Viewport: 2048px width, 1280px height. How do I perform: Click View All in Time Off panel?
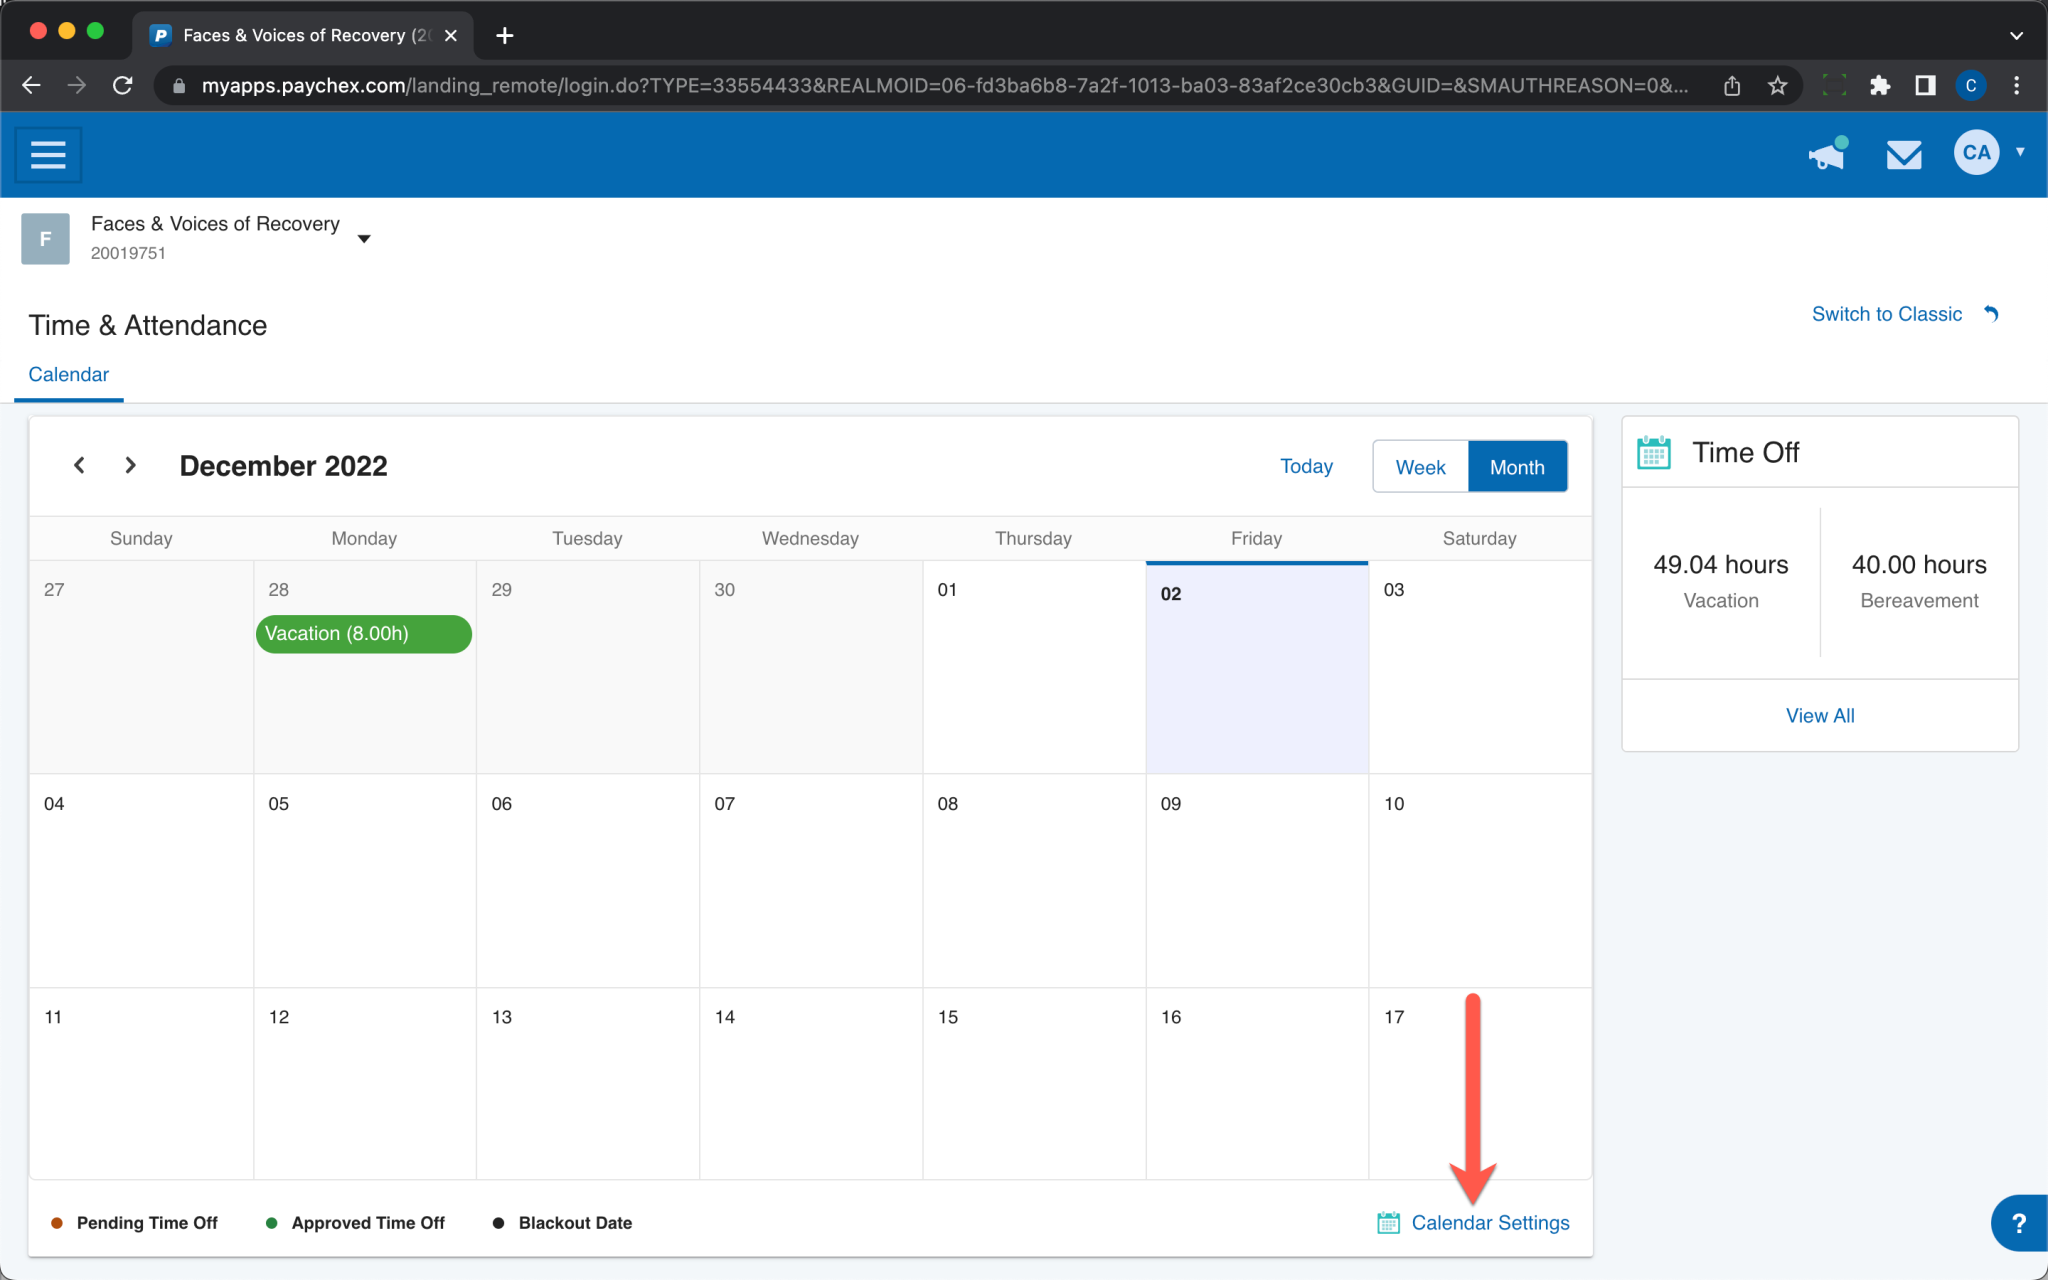[x=1819, y=715]
